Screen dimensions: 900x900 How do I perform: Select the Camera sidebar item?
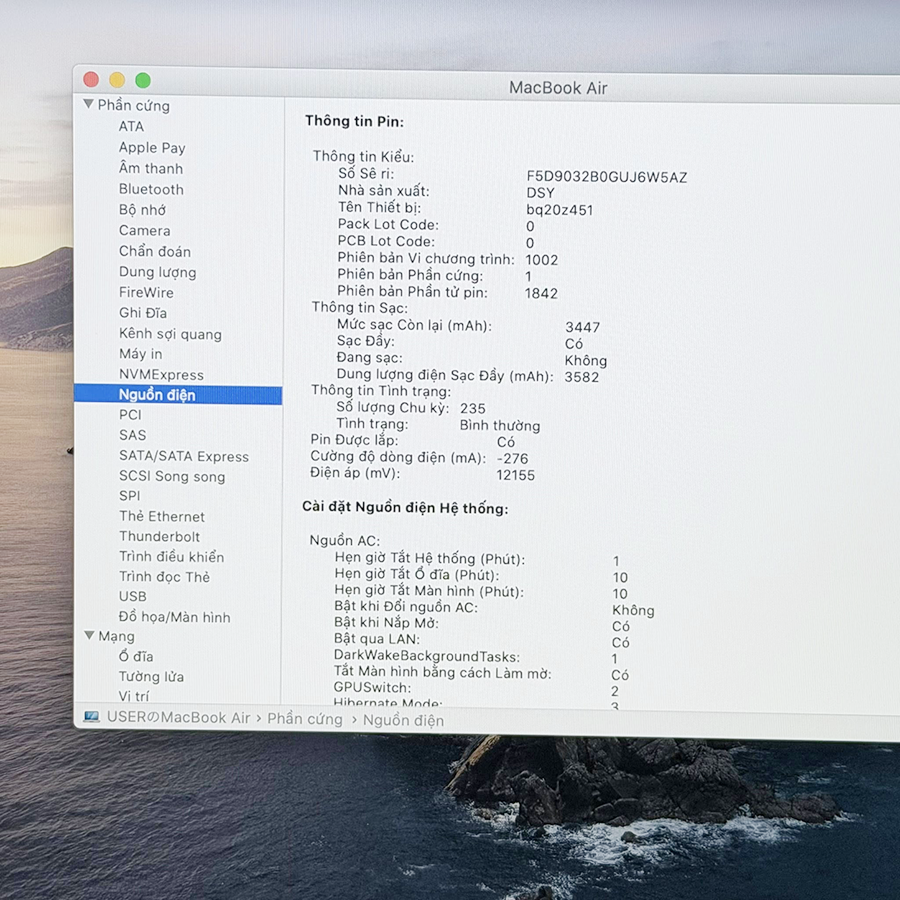point(144,230)
